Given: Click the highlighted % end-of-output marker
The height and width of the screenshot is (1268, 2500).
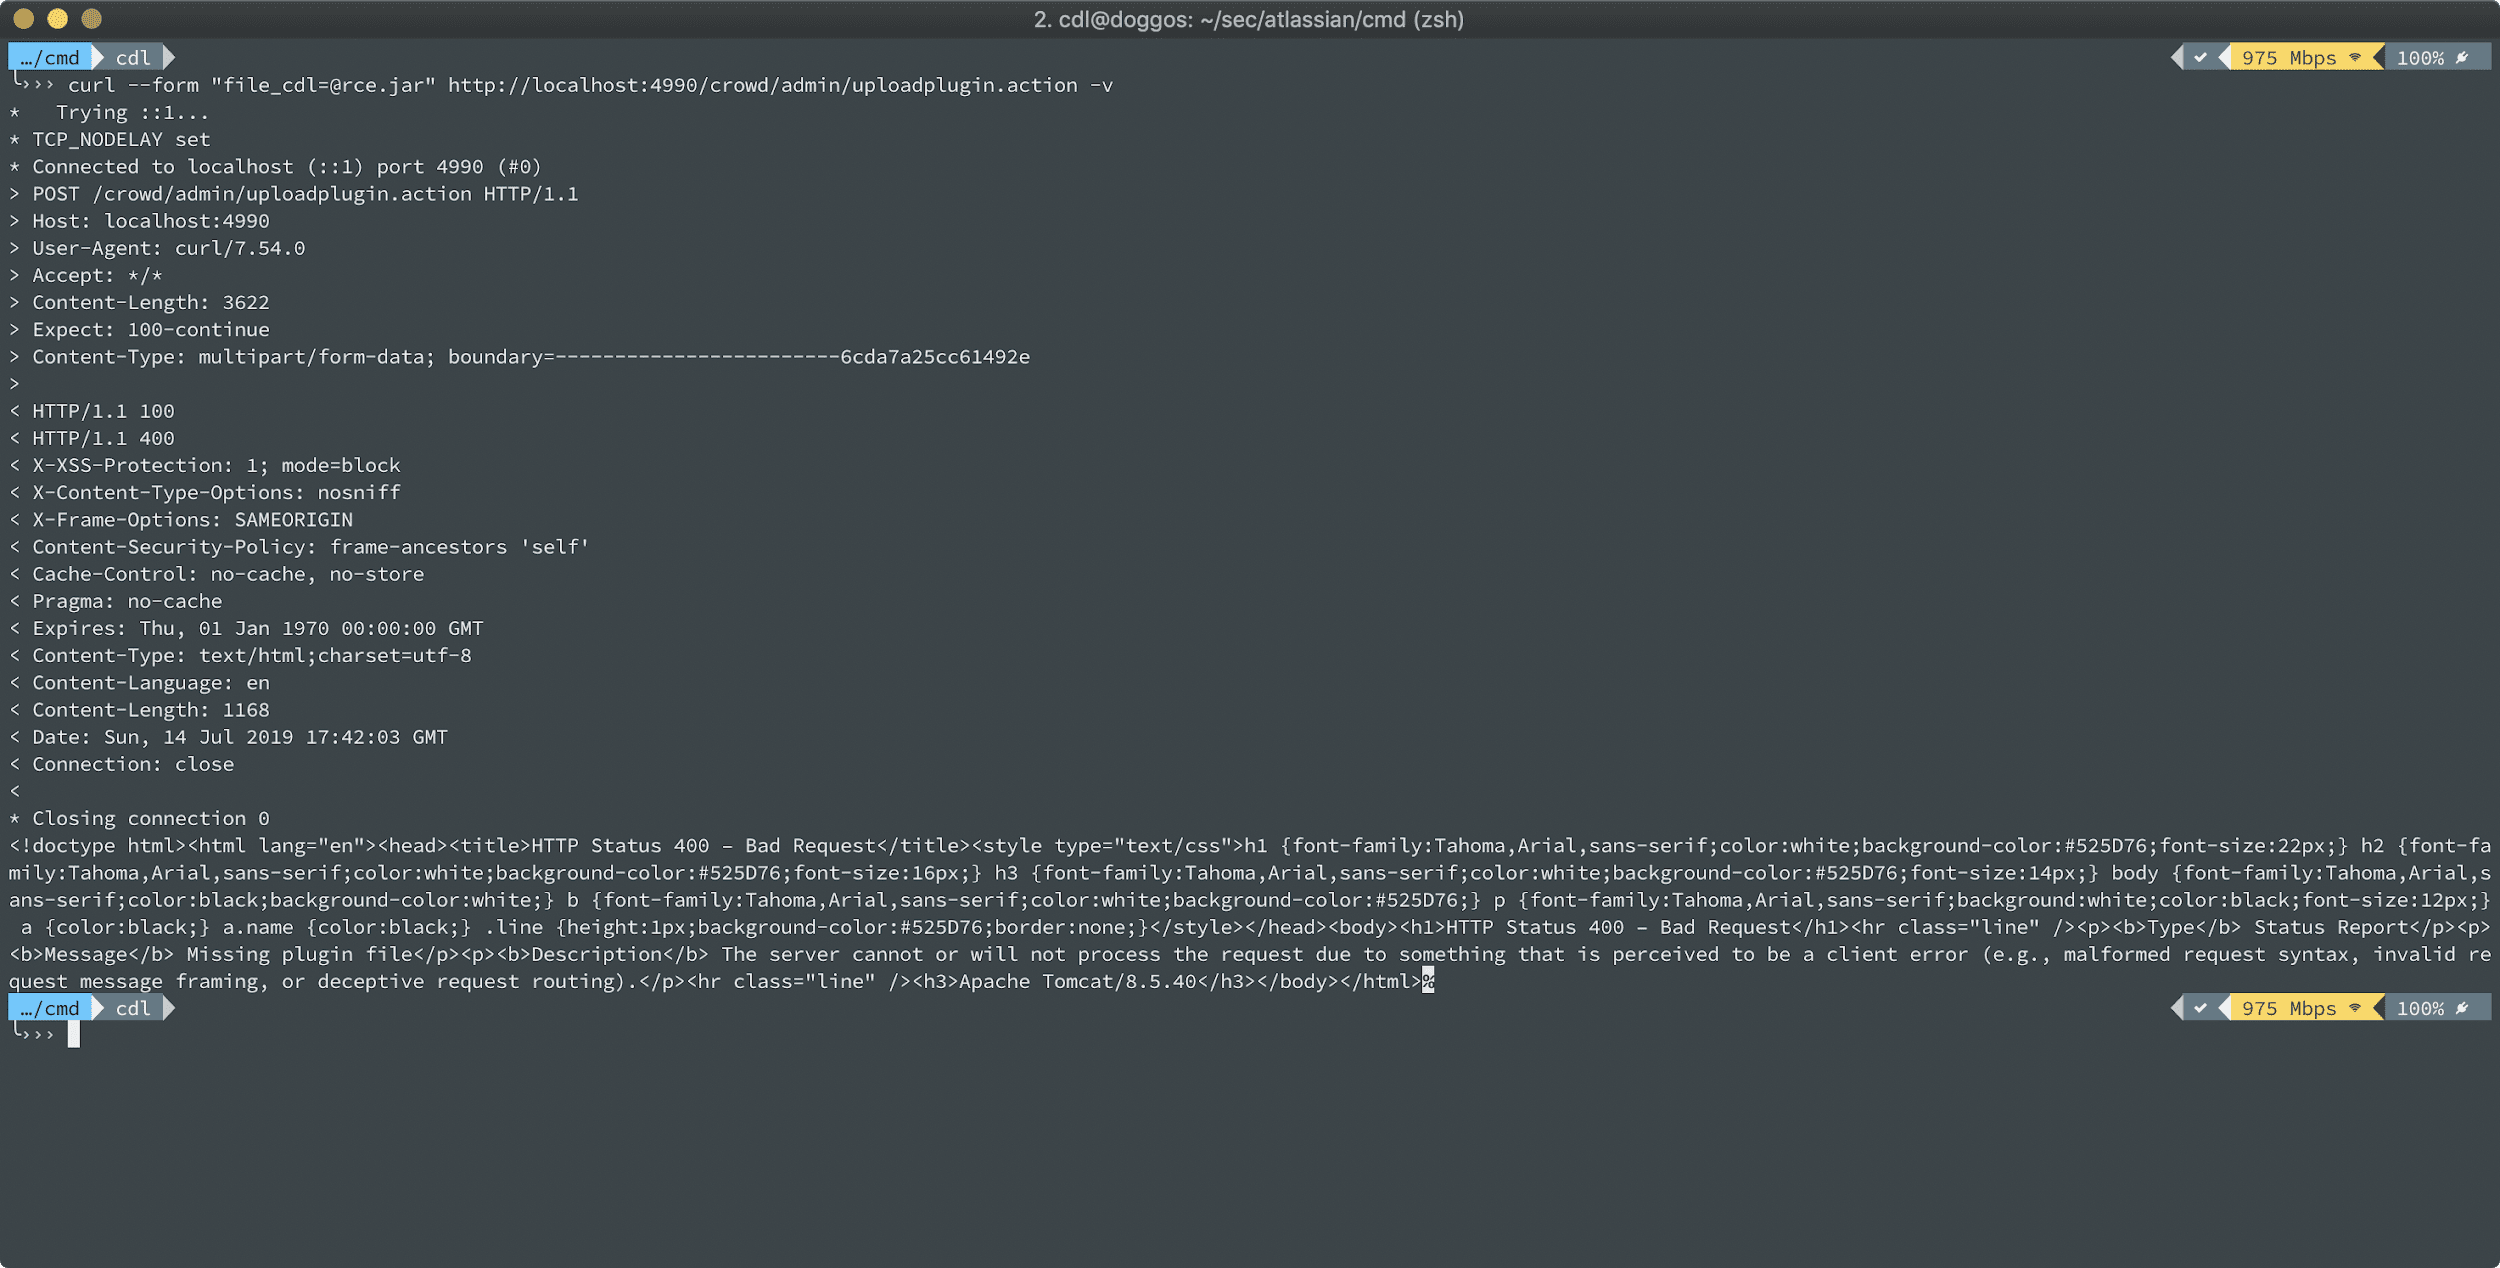Looking at the screenshot, I should click(x=1428, y=981).
